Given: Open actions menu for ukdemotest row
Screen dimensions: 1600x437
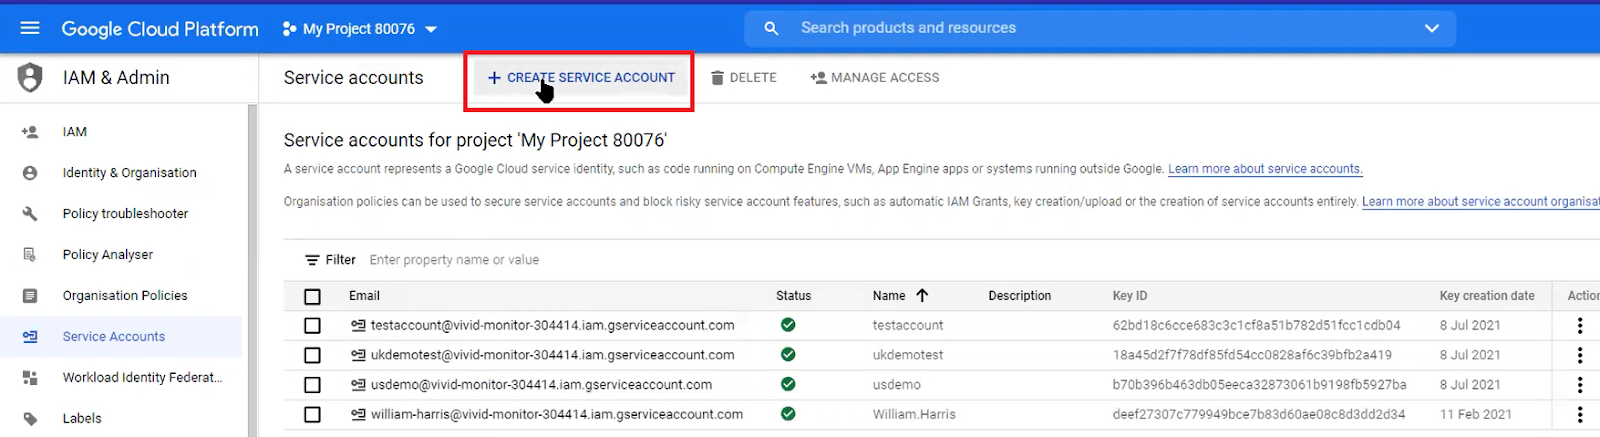Looking at the screenshot, I should coord(1580,355).
